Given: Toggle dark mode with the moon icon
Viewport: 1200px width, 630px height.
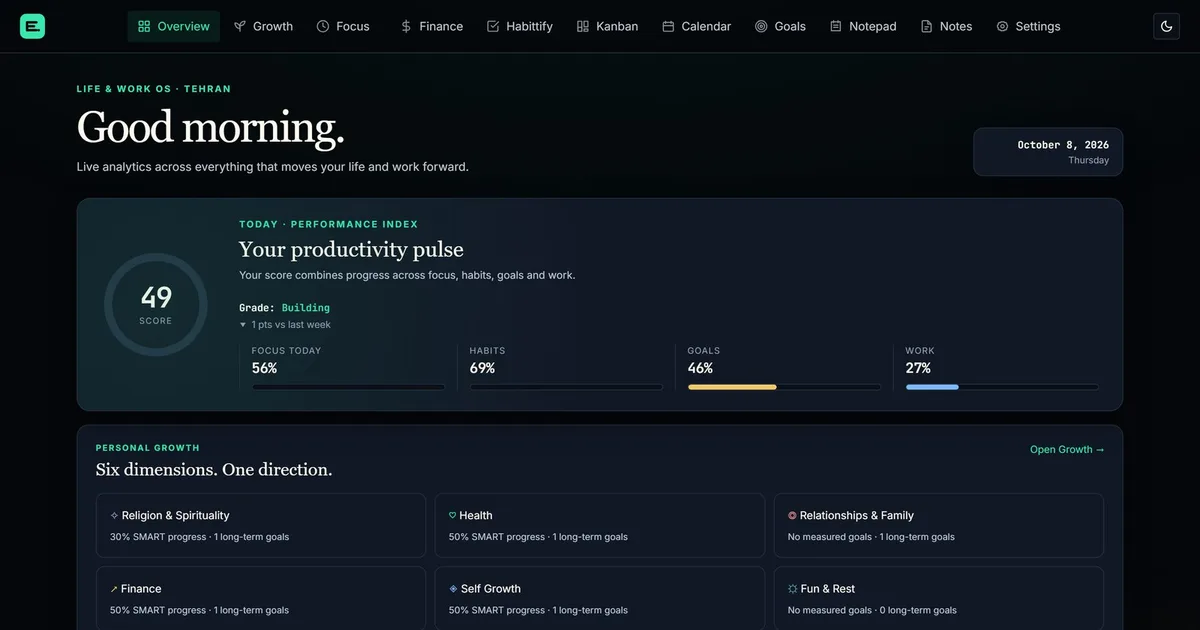Looking at the screenshot, I should click(x=1166, y=26).
